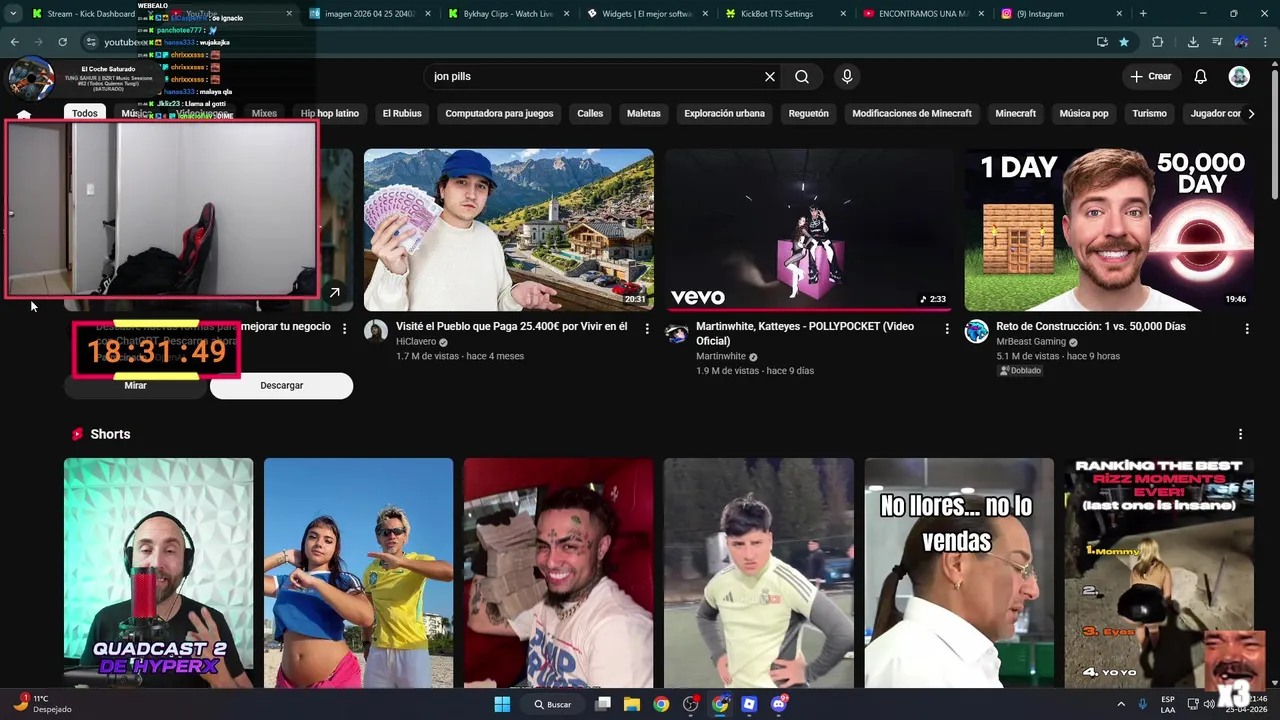1280x720 pixels.
Task: Select the 'El Rubius' chip
Action: coord(402,114)
